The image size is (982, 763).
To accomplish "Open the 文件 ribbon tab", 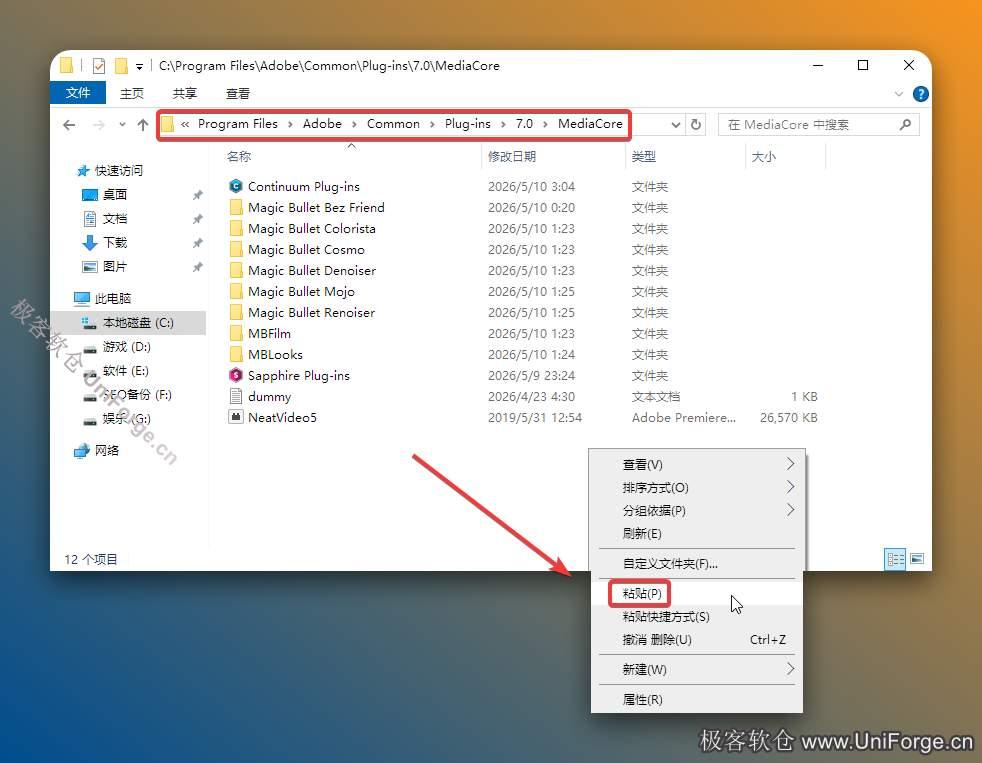I will pyautogui.click(x=78, y=93).
